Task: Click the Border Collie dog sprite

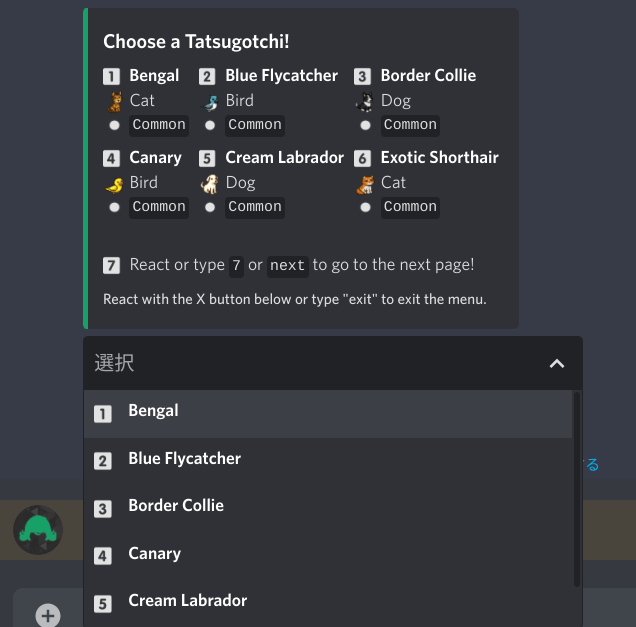Action: click(365, 102)
